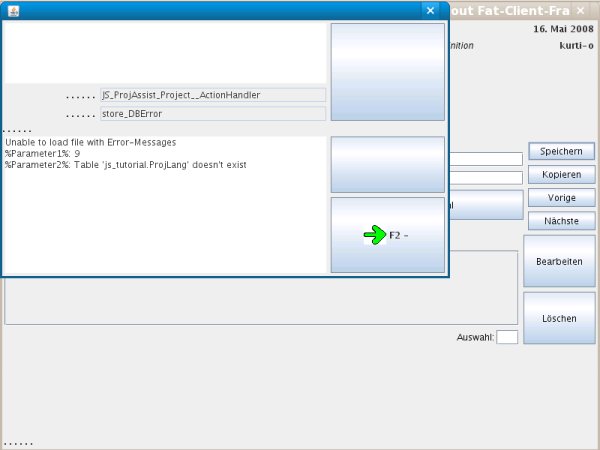The image size is (600, 450).
Task: Click the green arrow F2 button
Action: [x=387, y=235]
